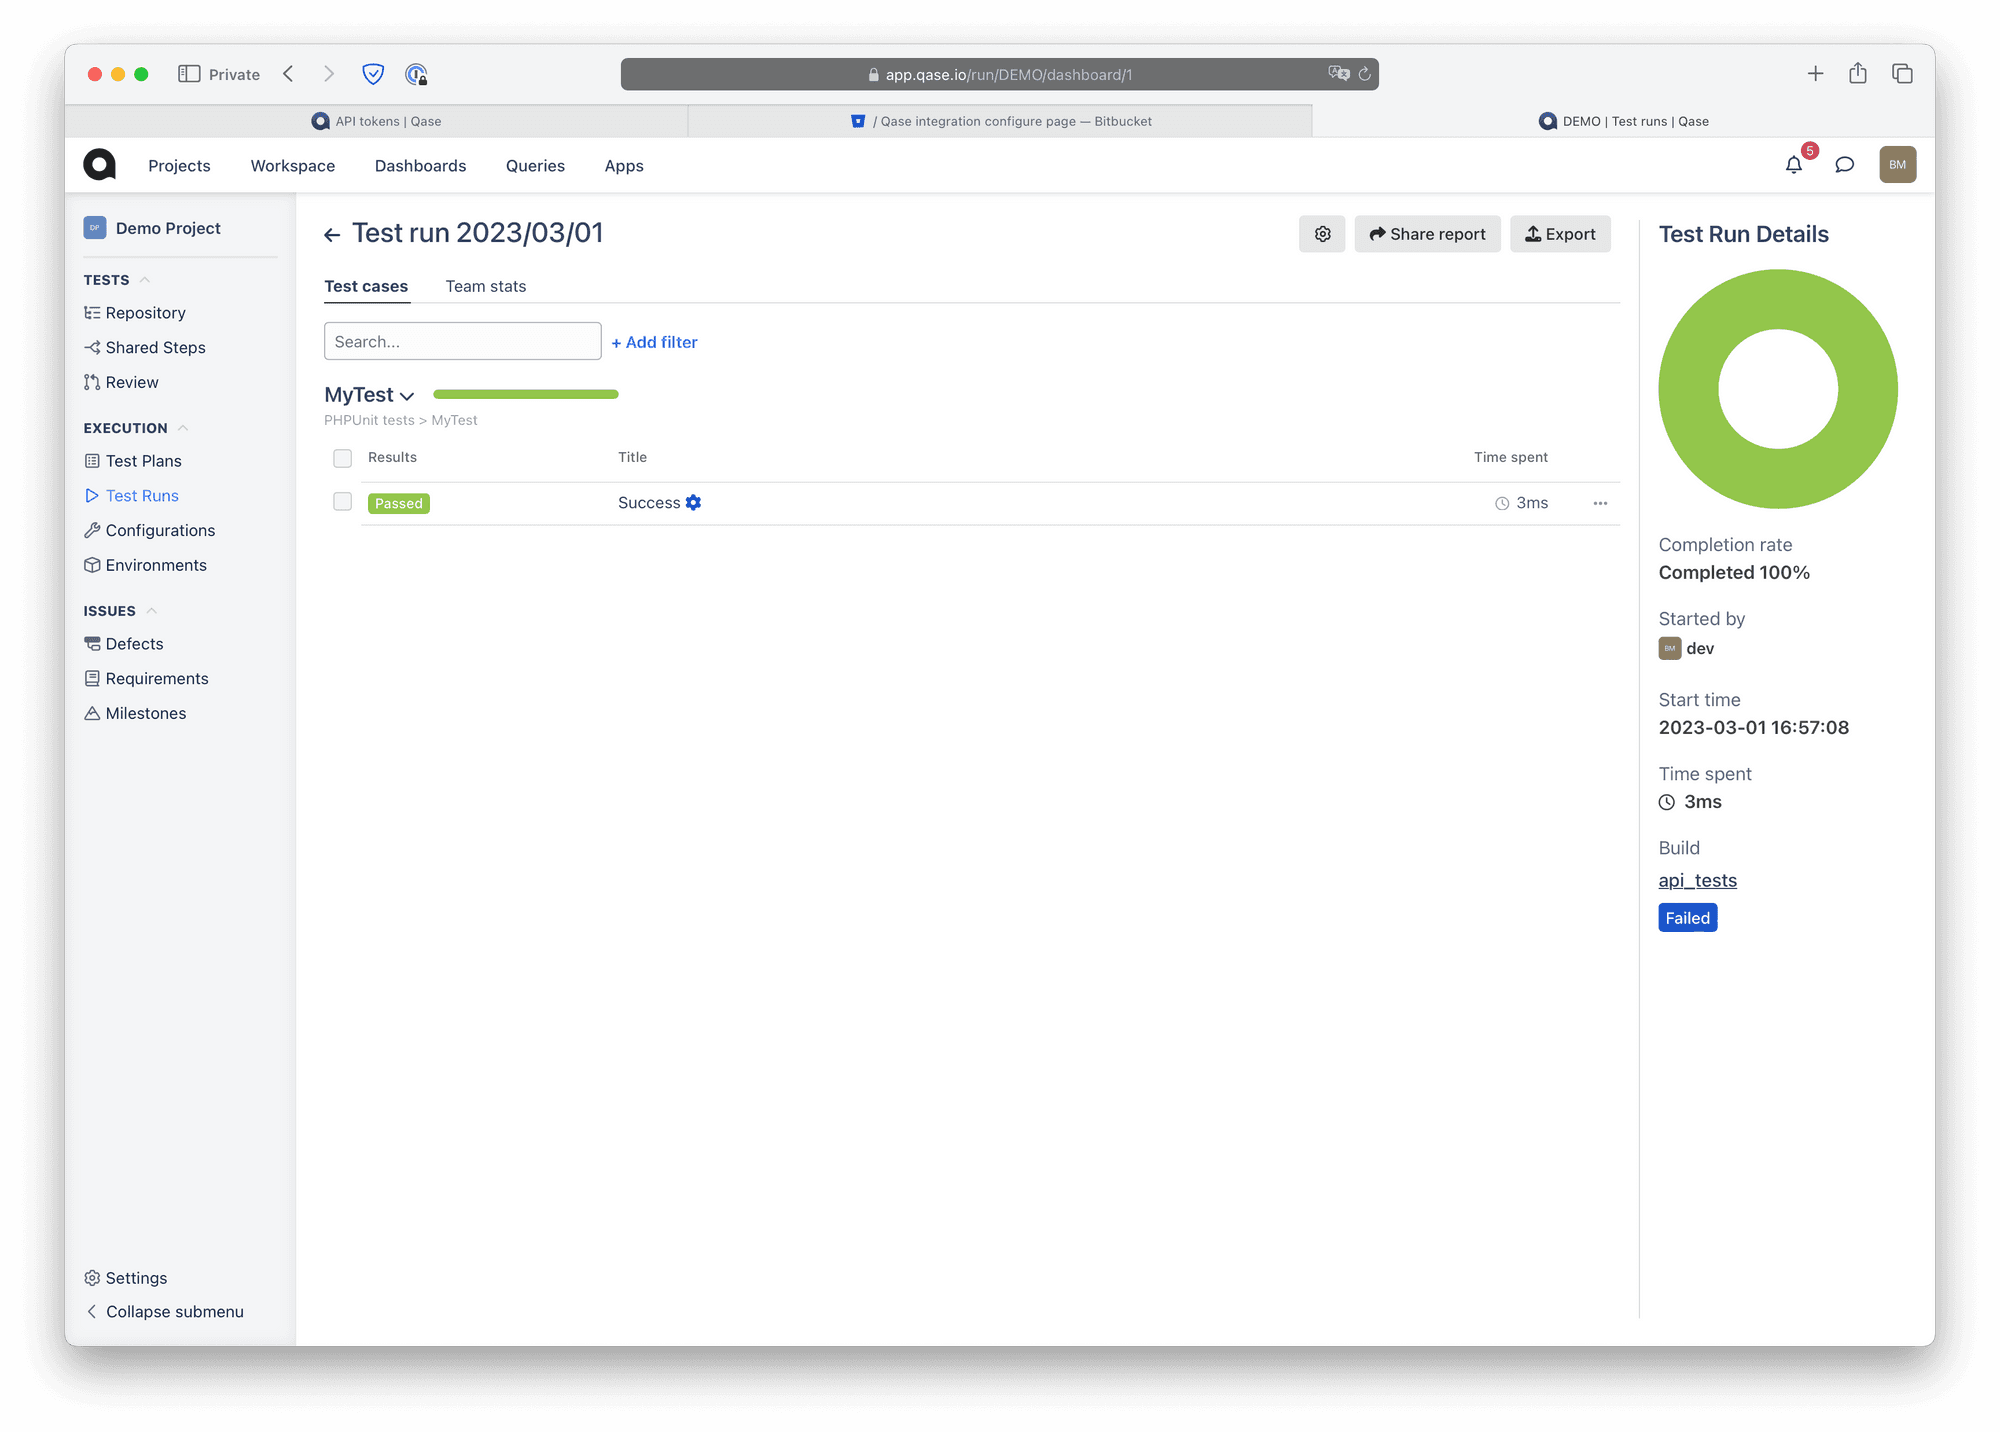This screenshot has height=1432, width=2000.
Task: Click the Share report button
Action: point(1427,234)
